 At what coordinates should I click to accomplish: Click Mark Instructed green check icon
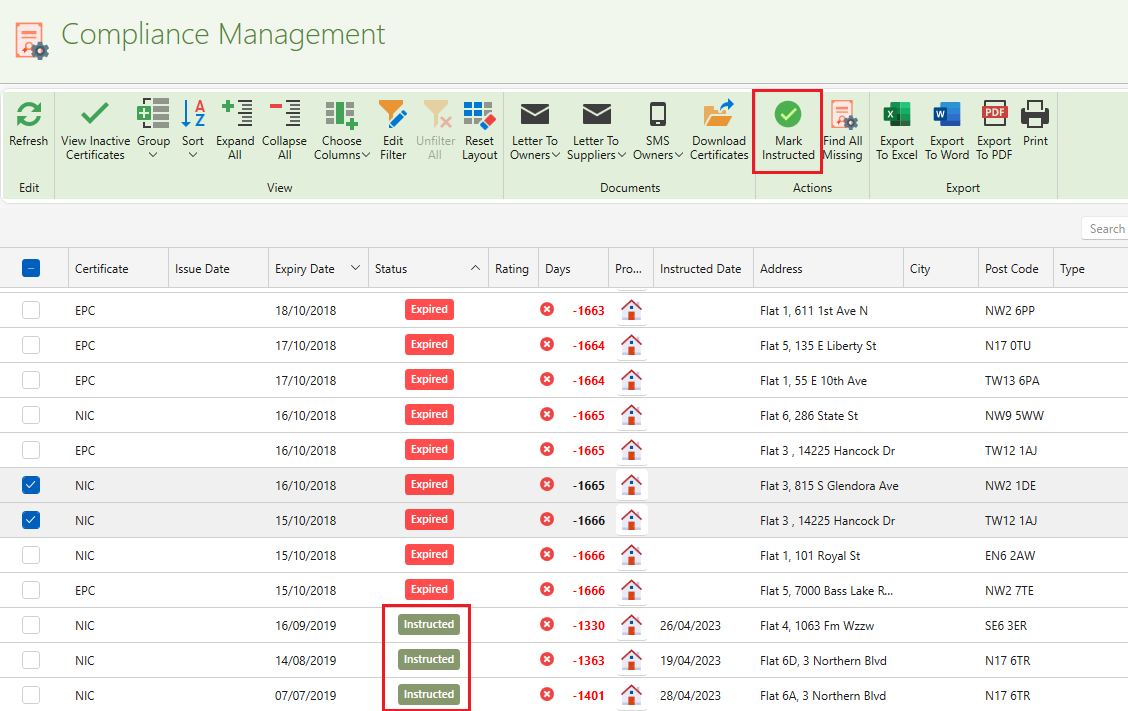tap(788, 115)
